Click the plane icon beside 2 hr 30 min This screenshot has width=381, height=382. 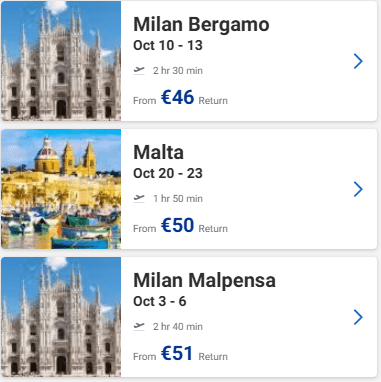139,70
